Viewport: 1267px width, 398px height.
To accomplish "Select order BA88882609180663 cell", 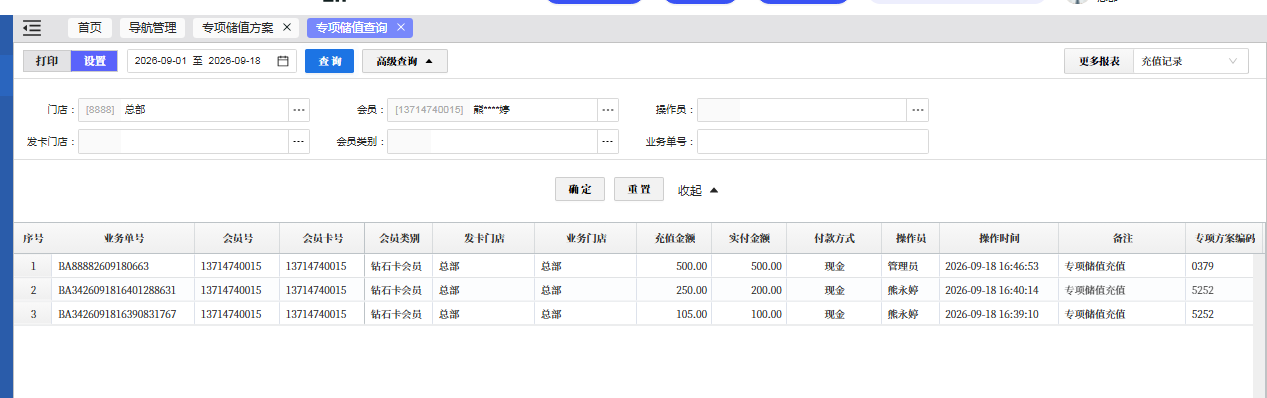I will click(x=123, y=266).
